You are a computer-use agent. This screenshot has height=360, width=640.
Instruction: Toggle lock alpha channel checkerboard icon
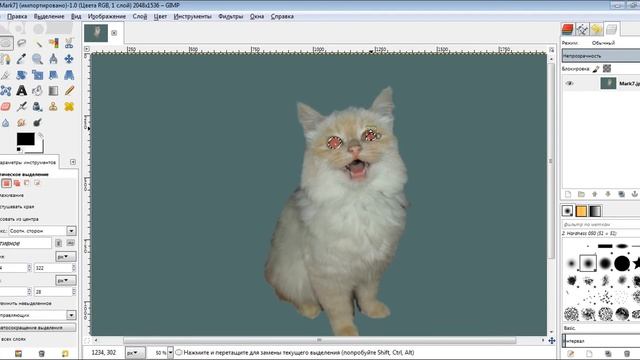pyautogui.click(x=607, y=69)
